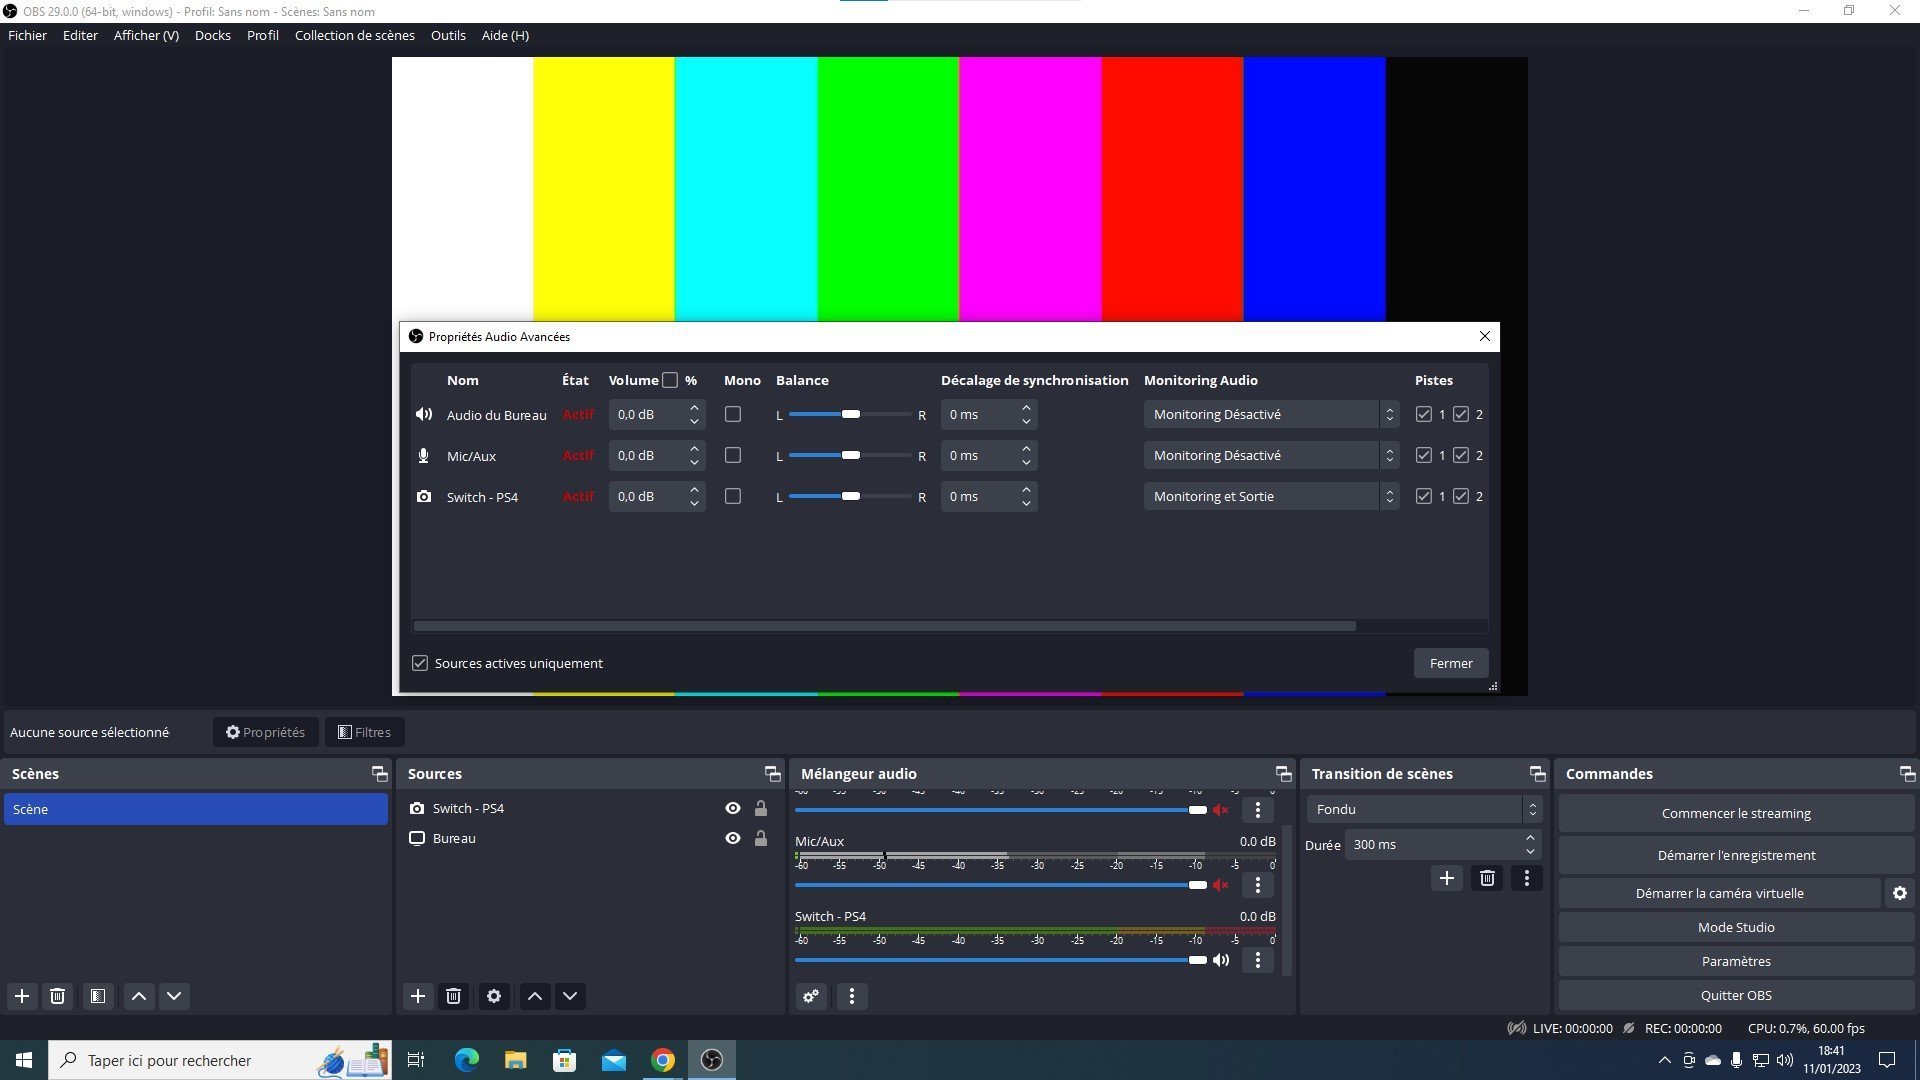
Task: Remove selected source with trash icon
Action: click(453, 996)
